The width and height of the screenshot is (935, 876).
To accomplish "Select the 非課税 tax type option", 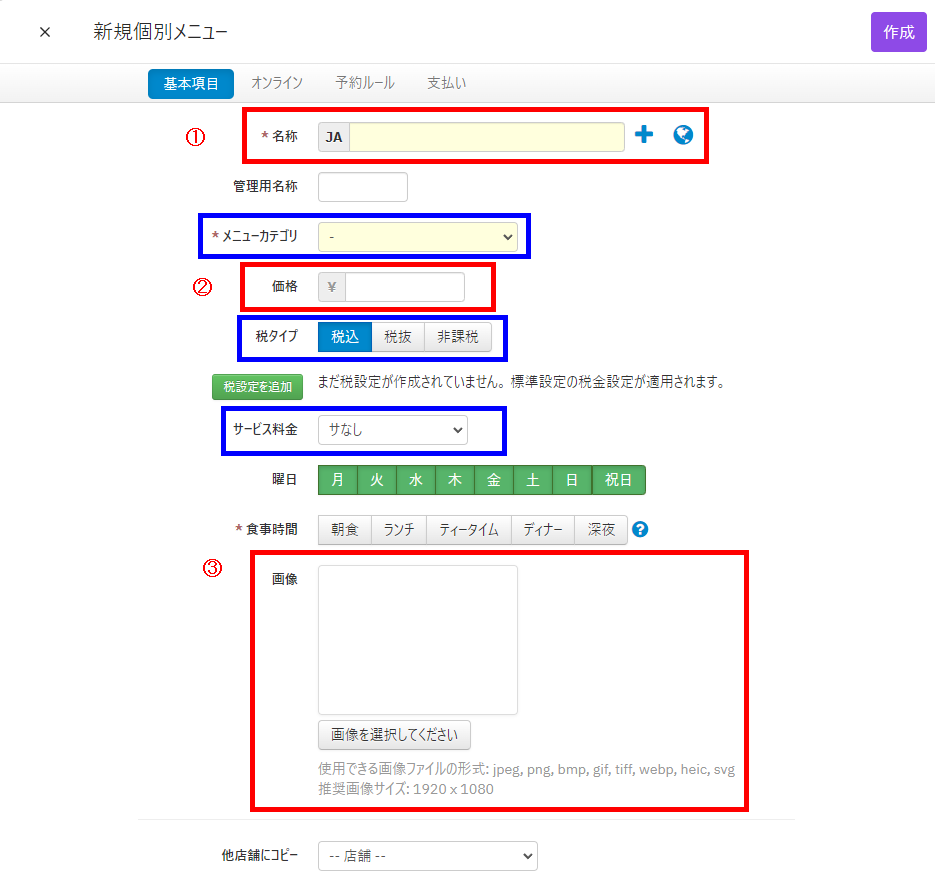I will point(458,337).
